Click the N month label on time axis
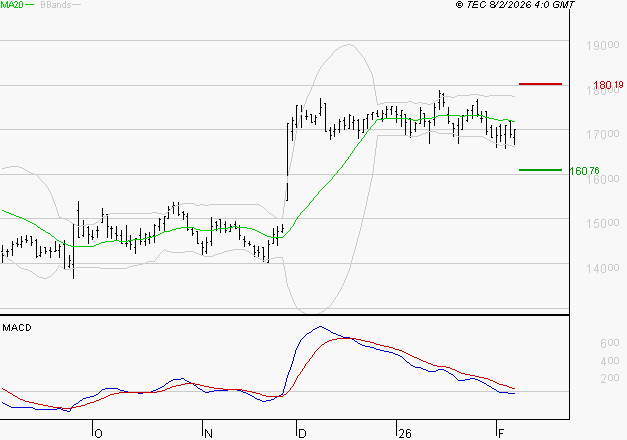The image size is (627, 440). (x=208, y=433)
